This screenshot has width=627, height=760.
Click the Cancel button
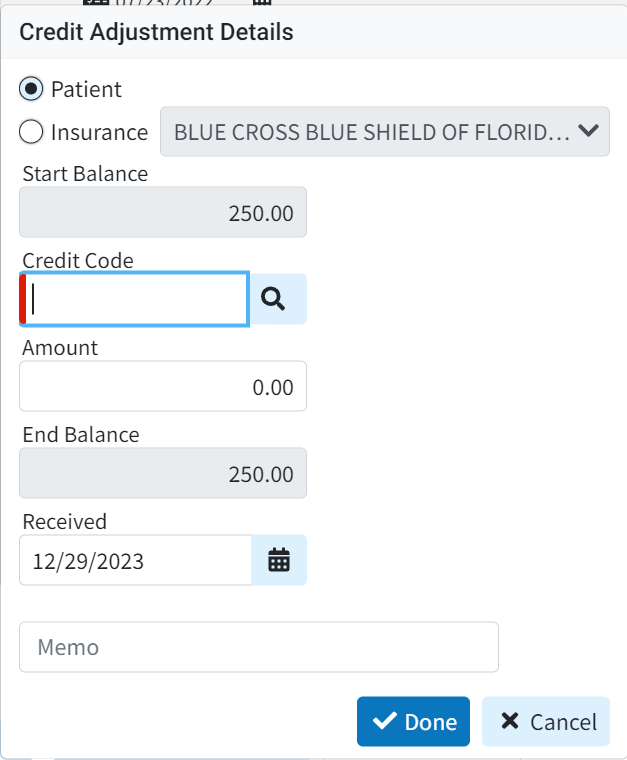click(546, 722)
